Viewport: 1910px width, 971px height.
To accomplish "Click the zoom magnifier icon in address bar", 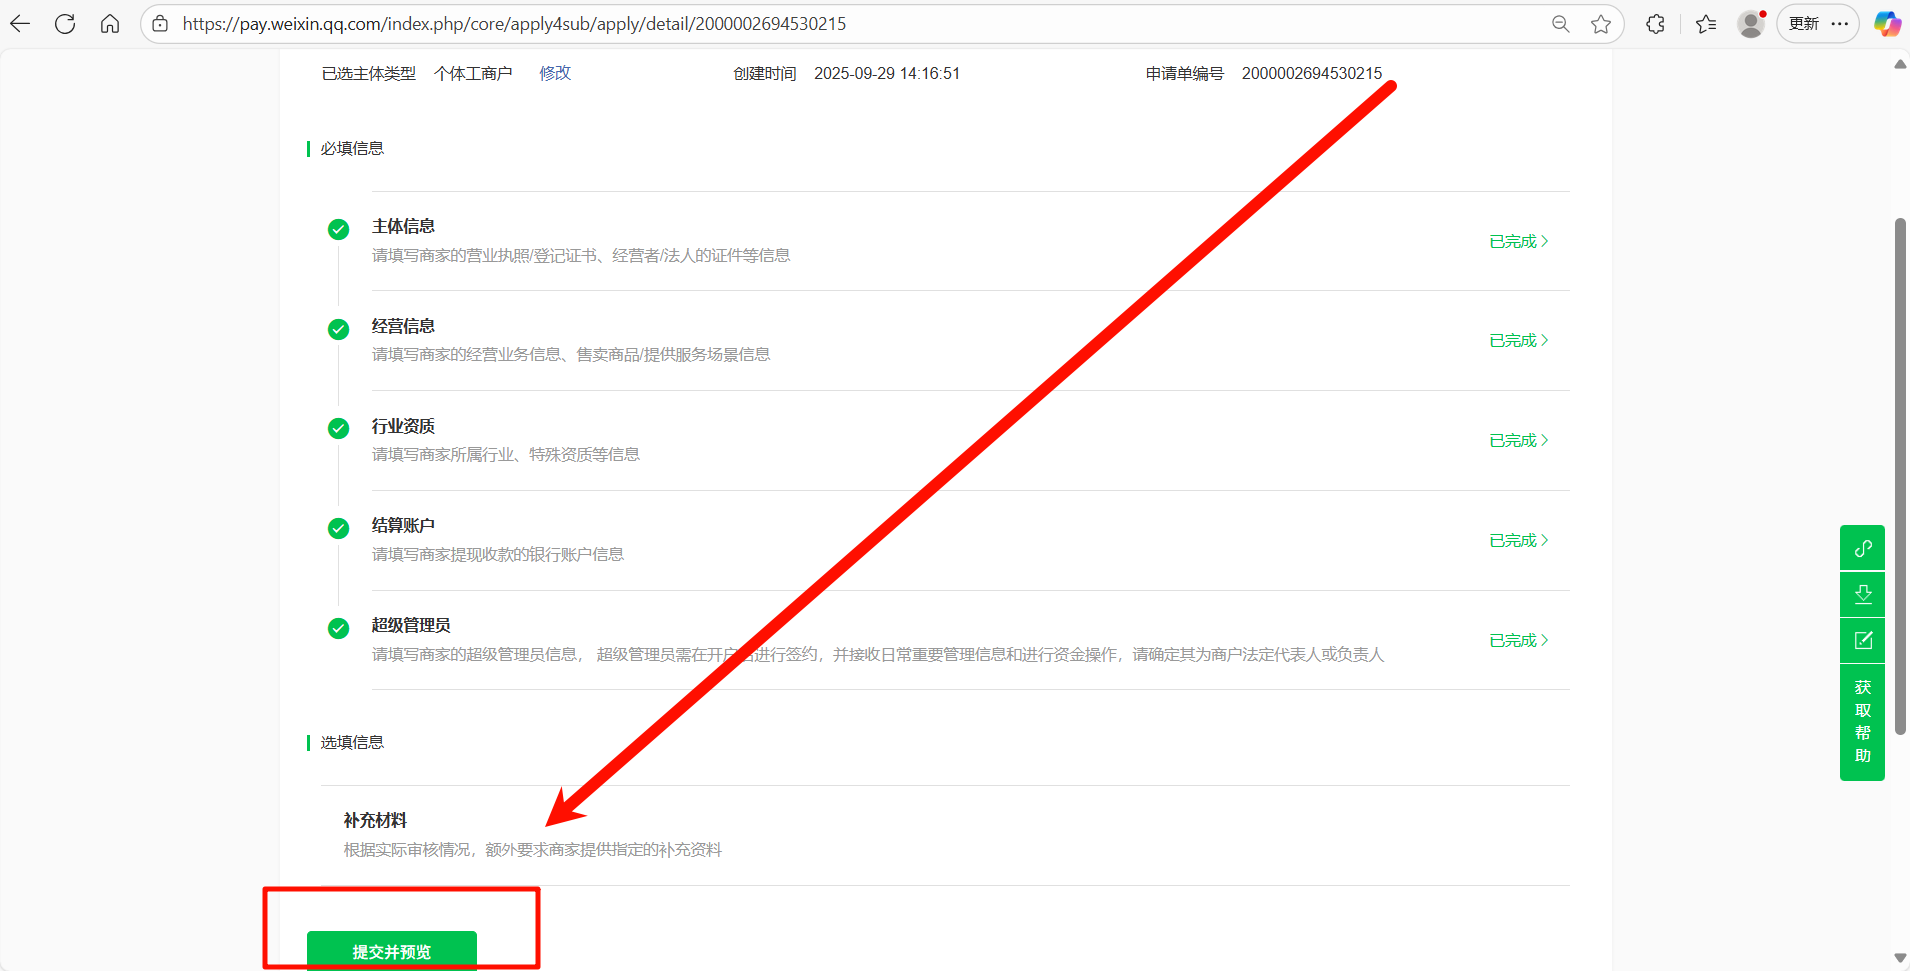I will click(1560, 24).
